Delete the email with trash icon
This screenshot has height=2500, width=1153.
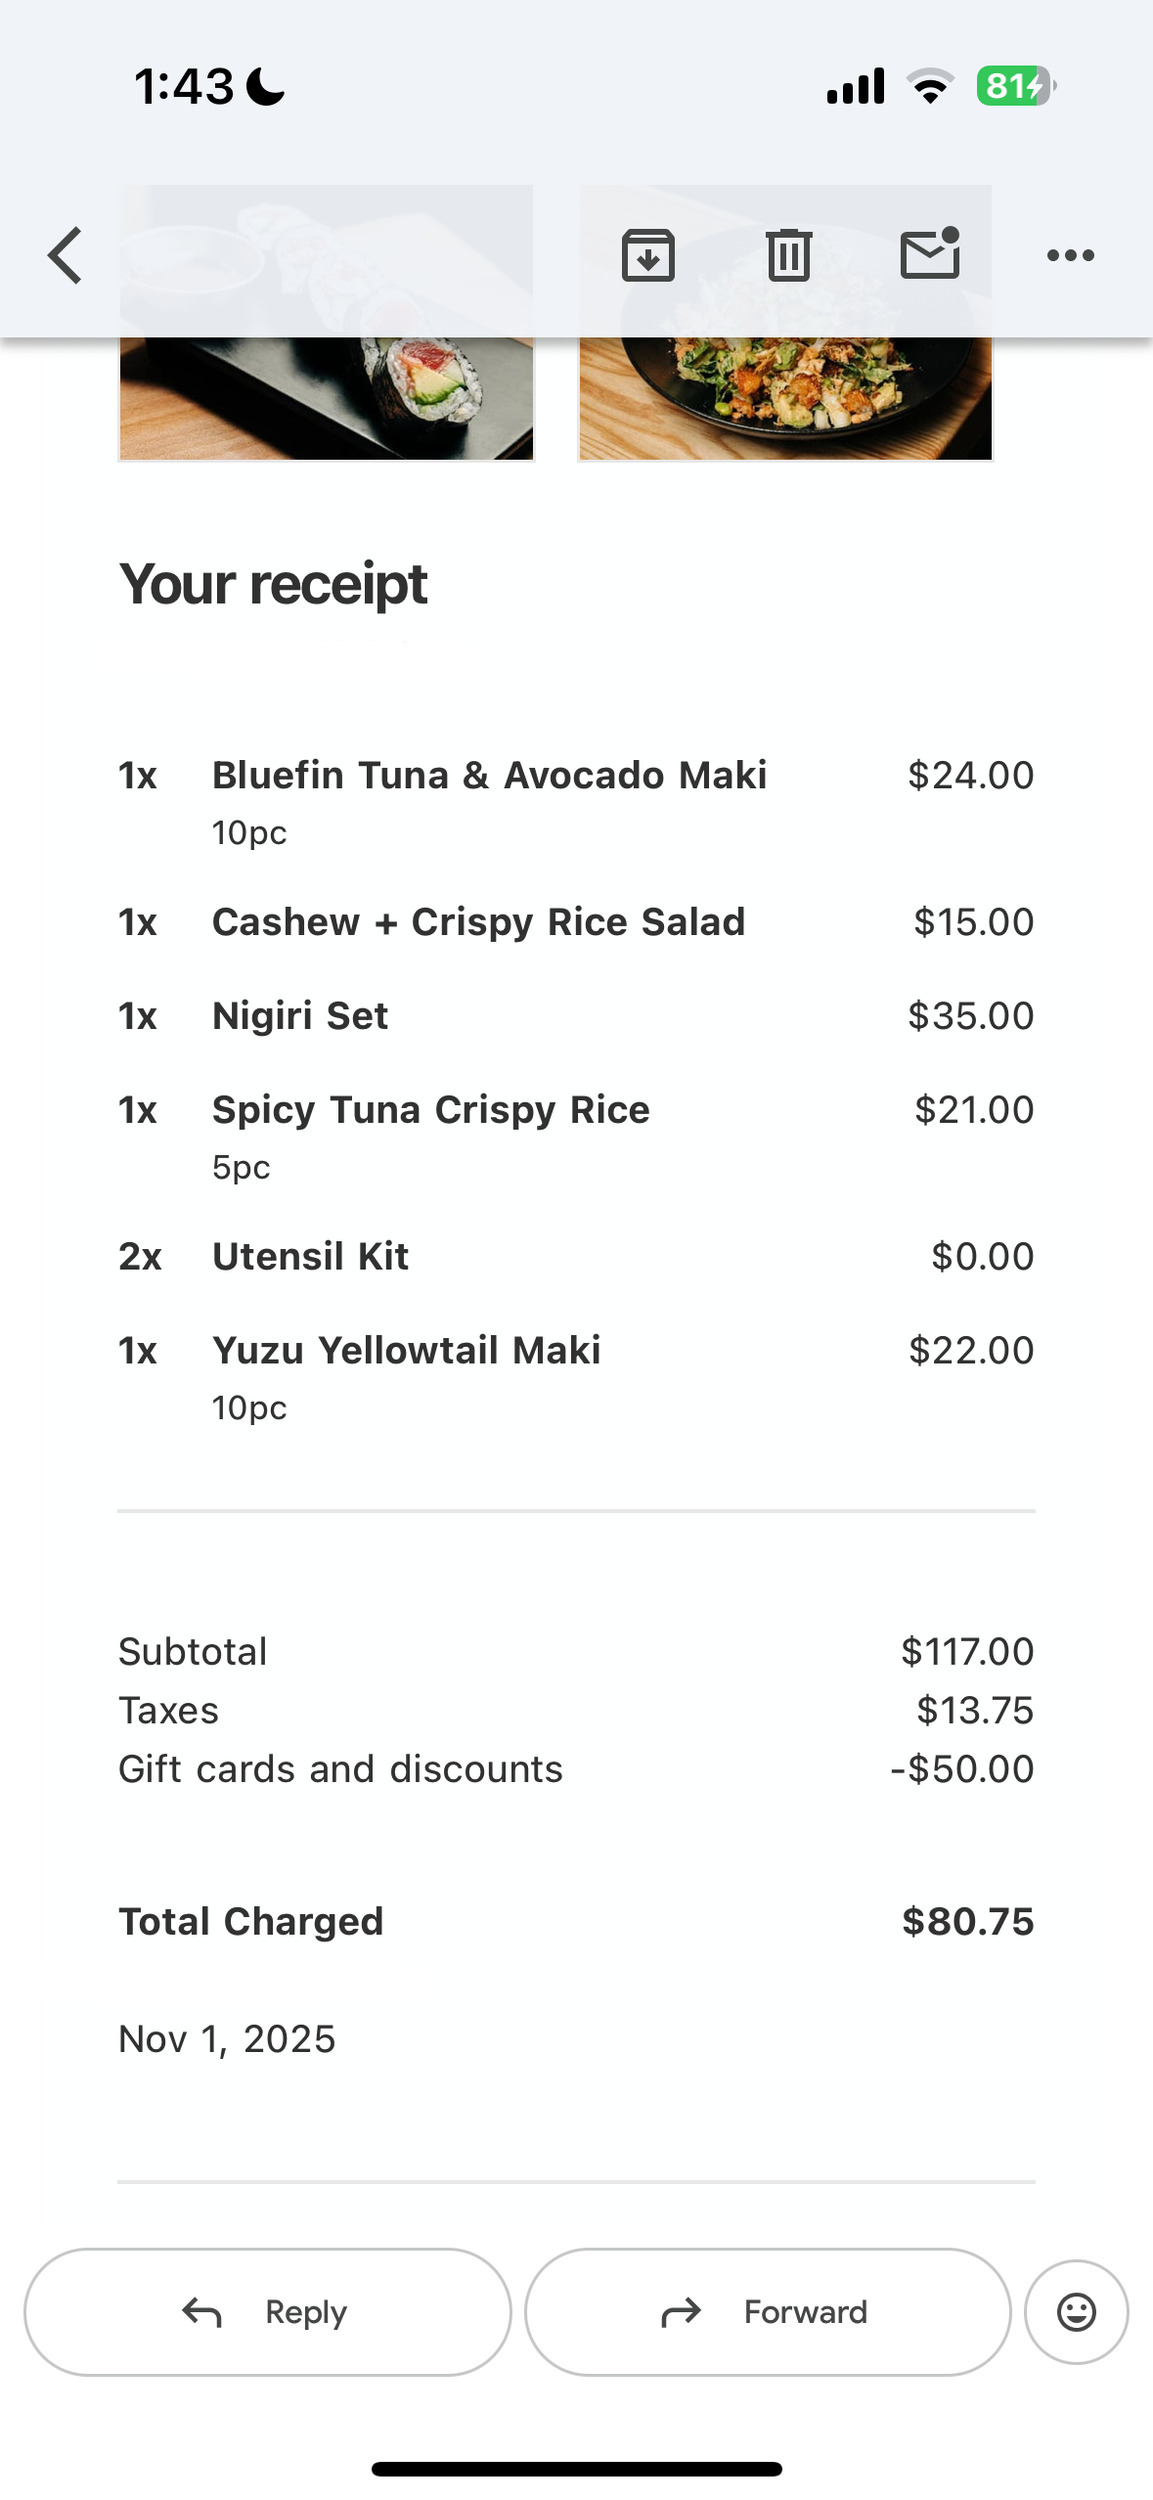pos(789,255)
